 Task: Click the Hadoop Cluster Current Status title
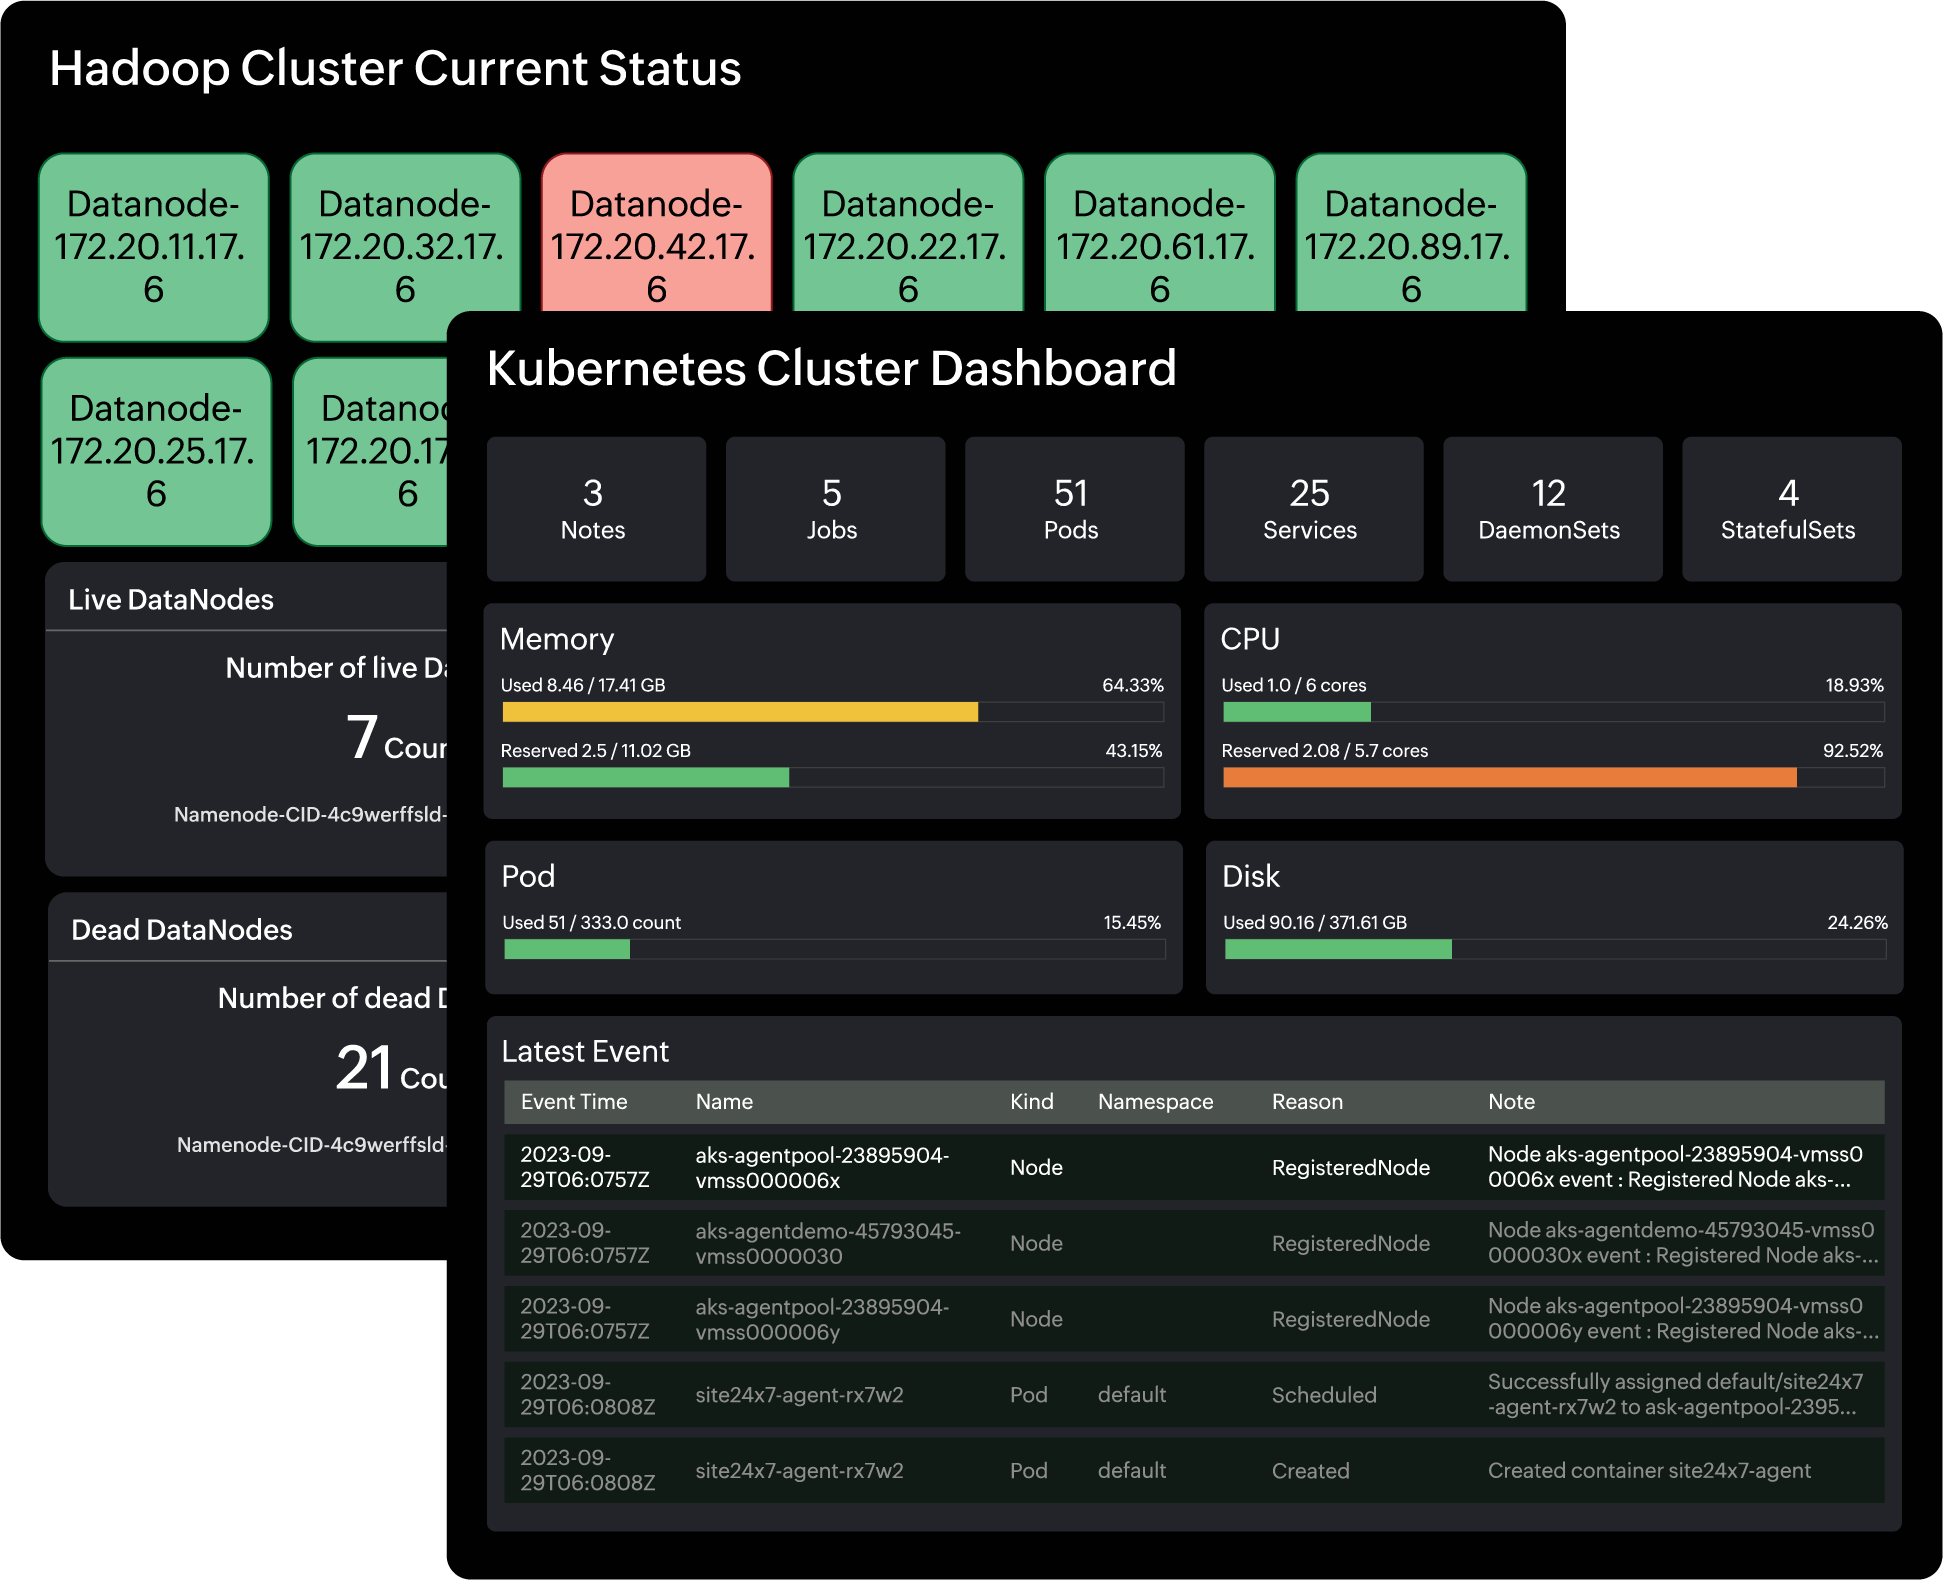pyautogui.click(x=395, y=68)
